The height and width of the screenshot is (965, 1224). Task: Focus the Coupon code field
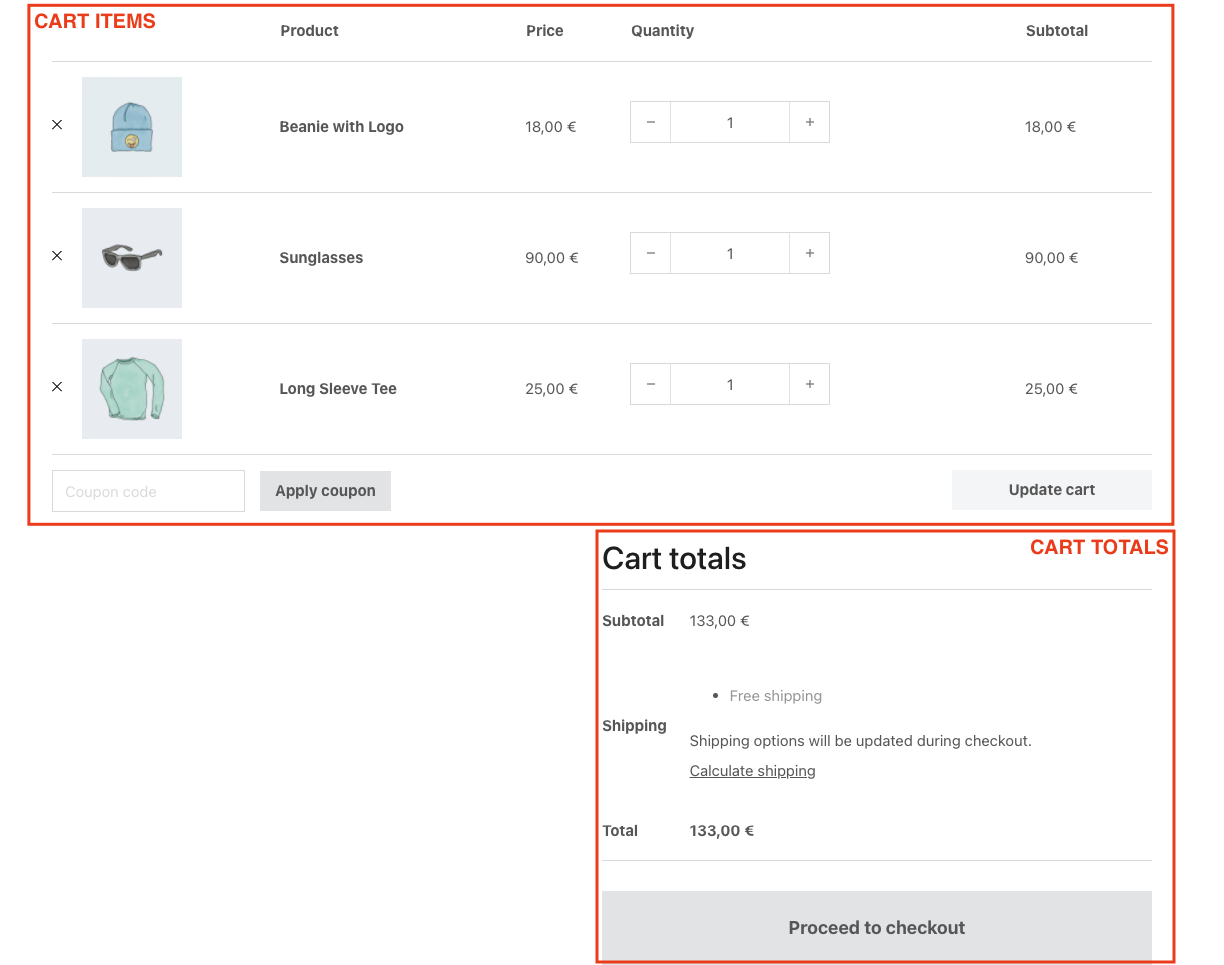[148, 491]
